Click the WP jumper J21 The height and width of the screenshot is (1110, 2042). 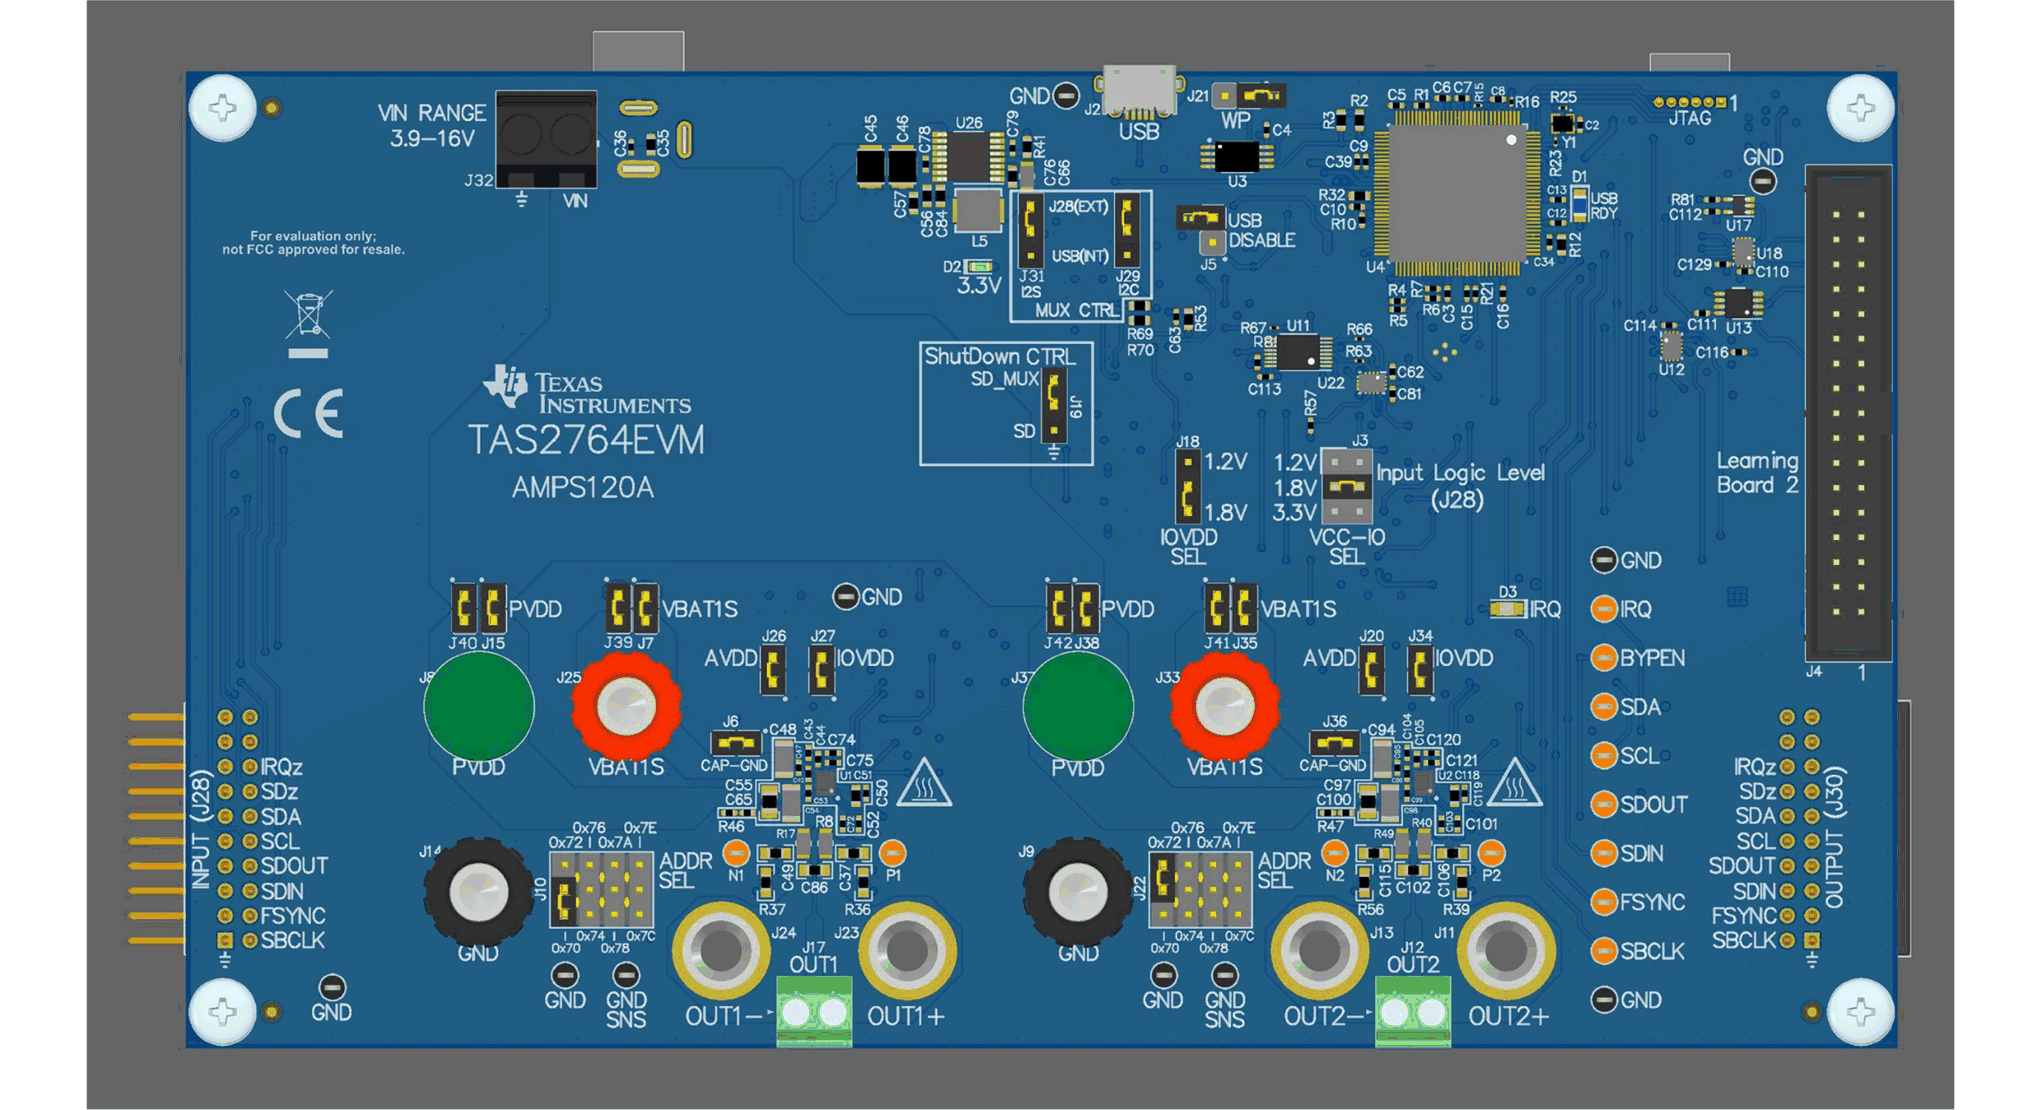(1249, 96)
